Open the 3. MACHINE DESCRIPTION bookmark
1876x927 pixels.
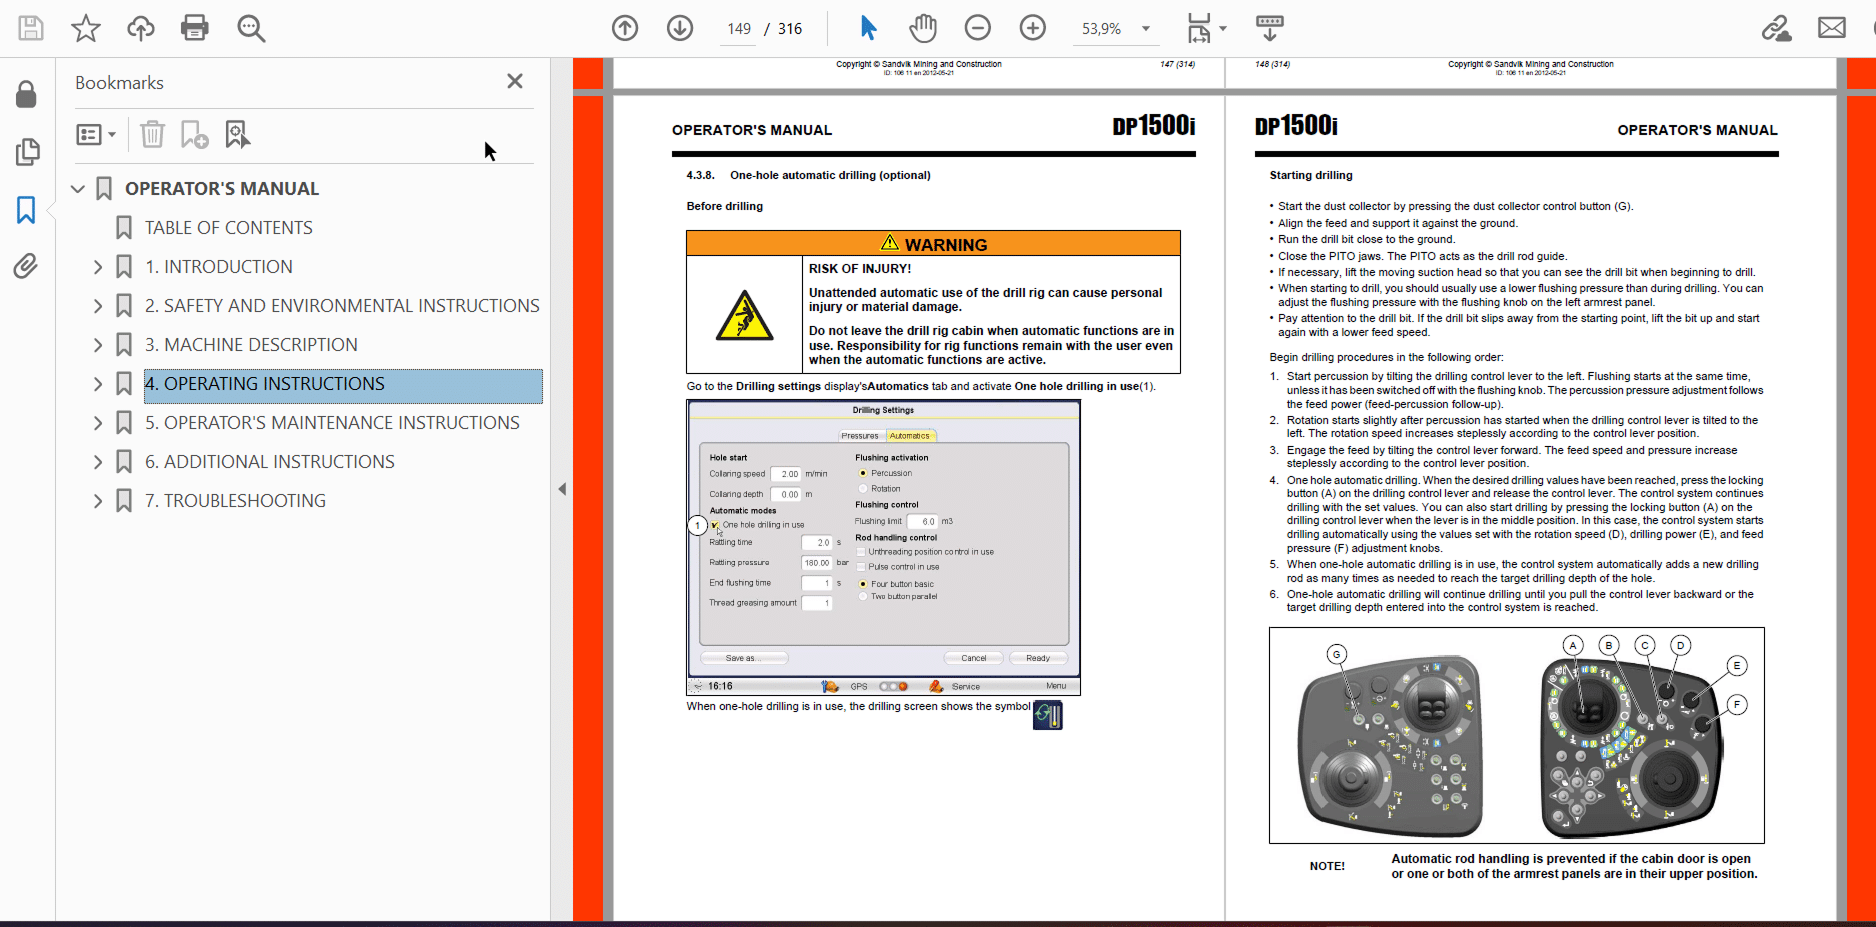point(251,345)
